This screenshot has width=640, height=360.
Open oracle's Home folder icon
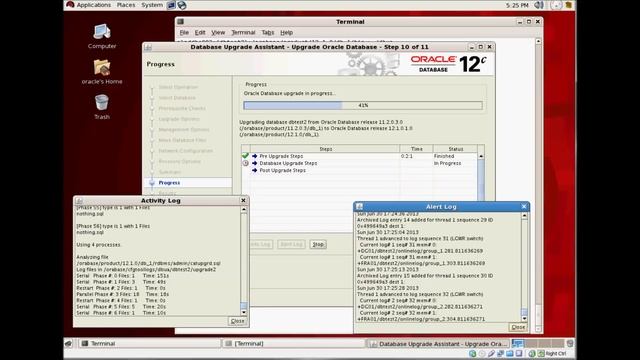coord(102,68)
